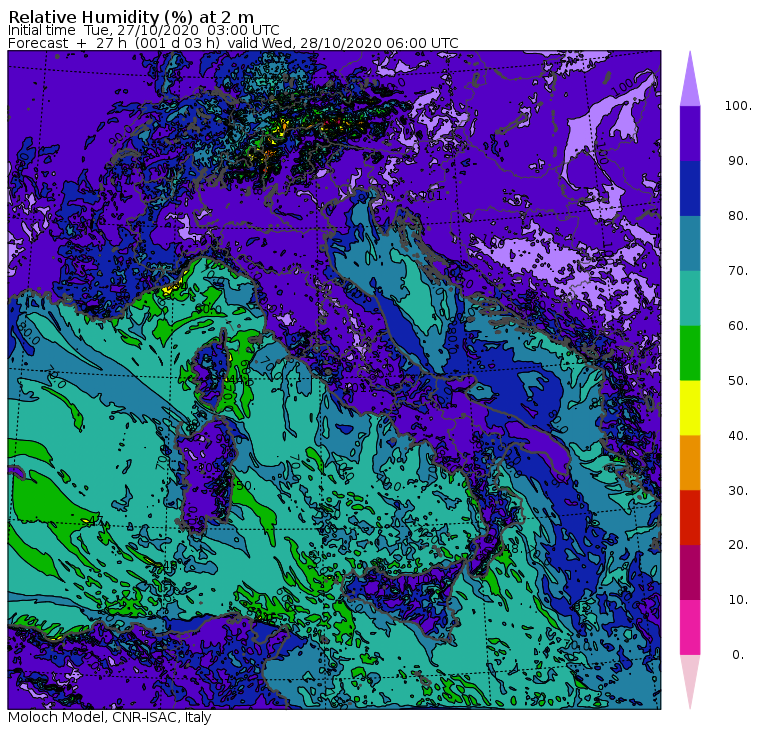Click the legend label "40."
The image size is (760, 731).
coord(738,436)
